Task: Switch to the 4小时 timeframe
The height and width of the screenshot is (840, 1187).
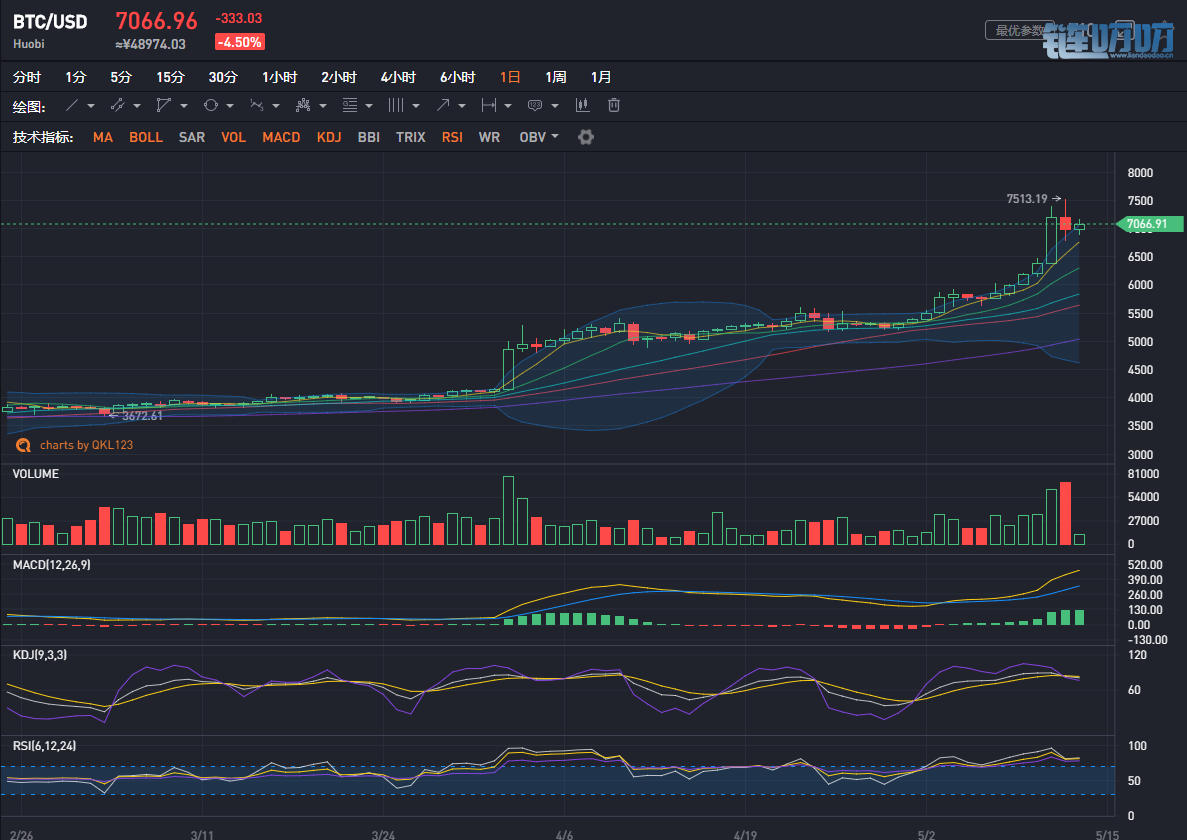Action: pos(398,77)
